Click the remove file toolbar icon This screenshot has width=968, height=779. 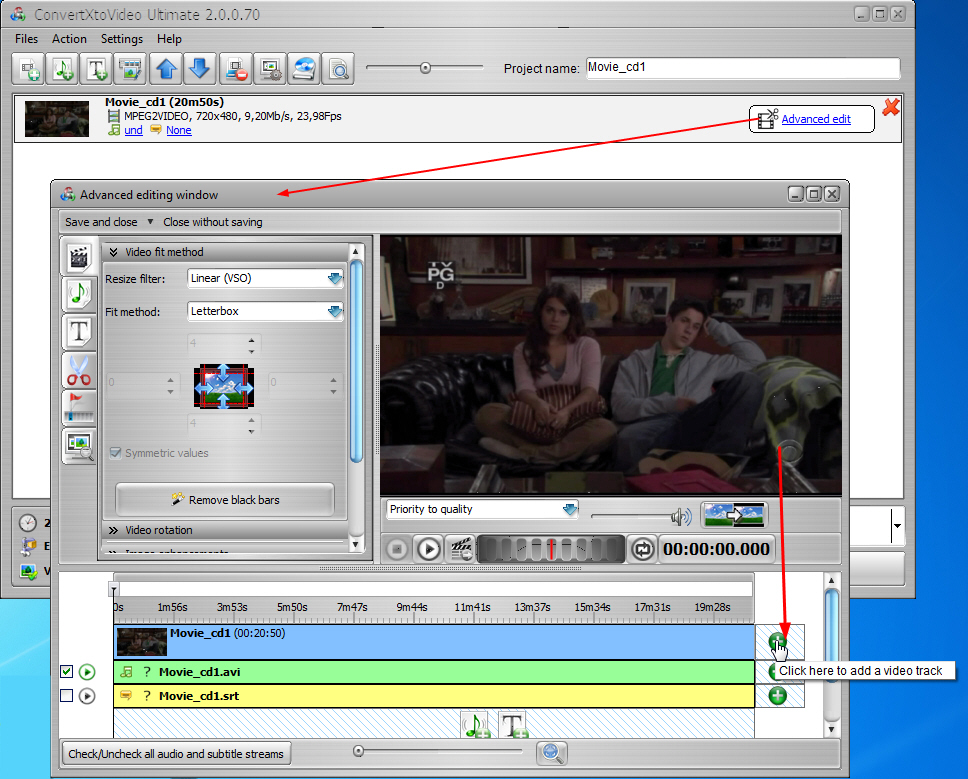click(235, 69)
